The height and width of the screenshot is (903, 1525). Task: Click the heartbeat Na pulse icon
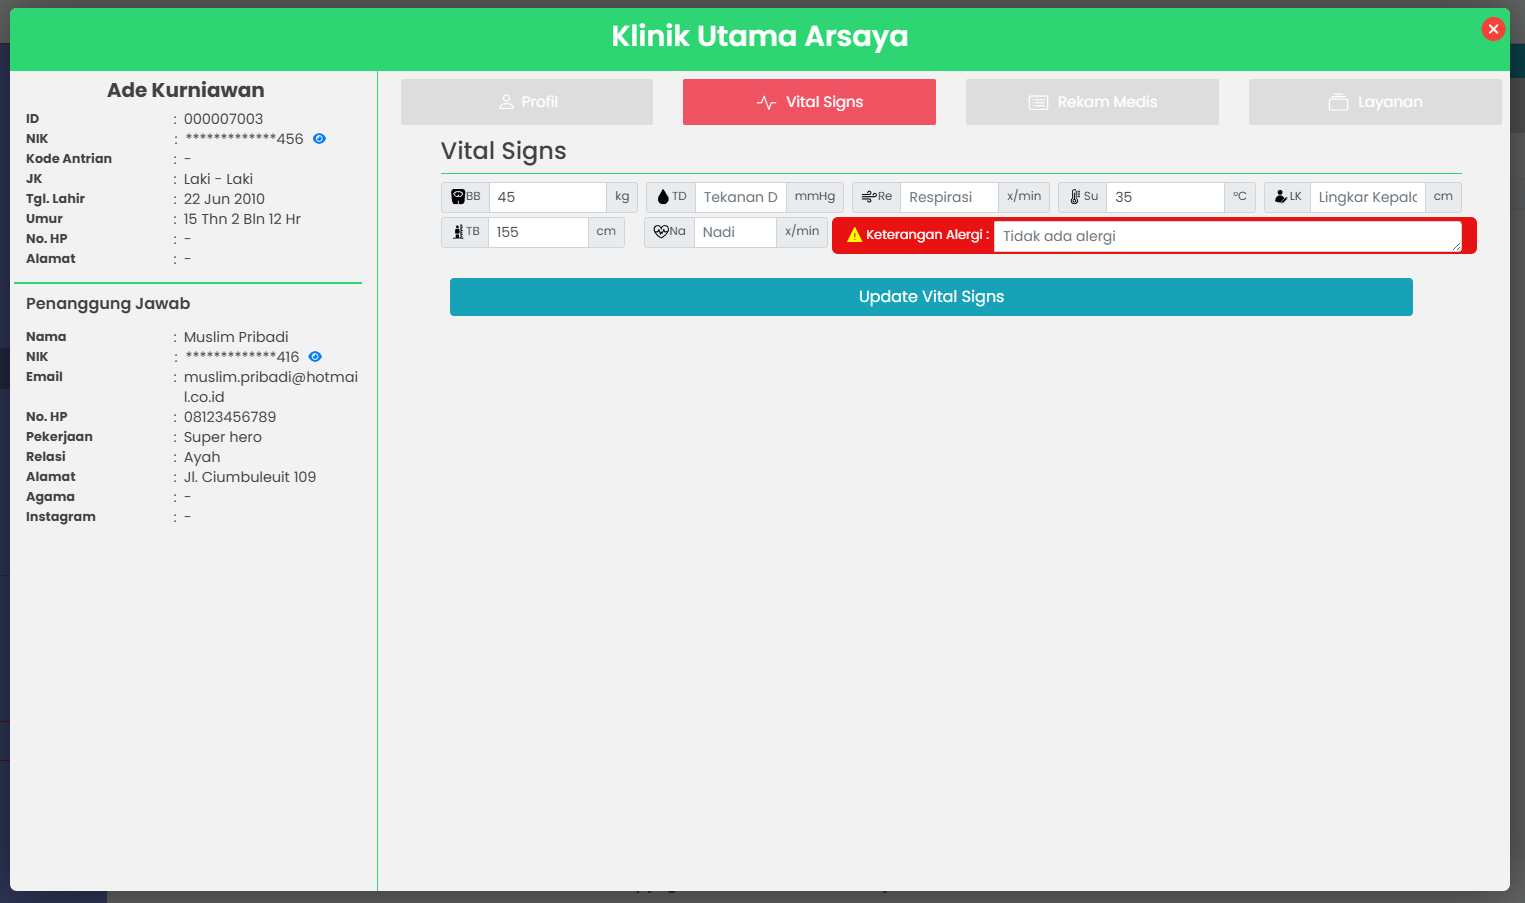click(660, 232)
